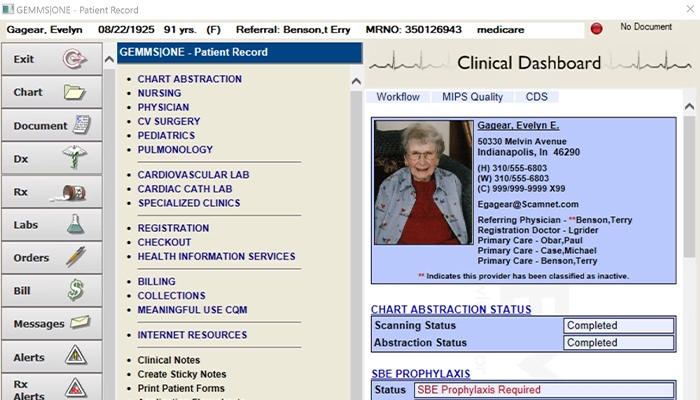Click patient name link Gagear, Evelyn E.
The height and width of the screenshot is (400, 700).
coord(518,125)
